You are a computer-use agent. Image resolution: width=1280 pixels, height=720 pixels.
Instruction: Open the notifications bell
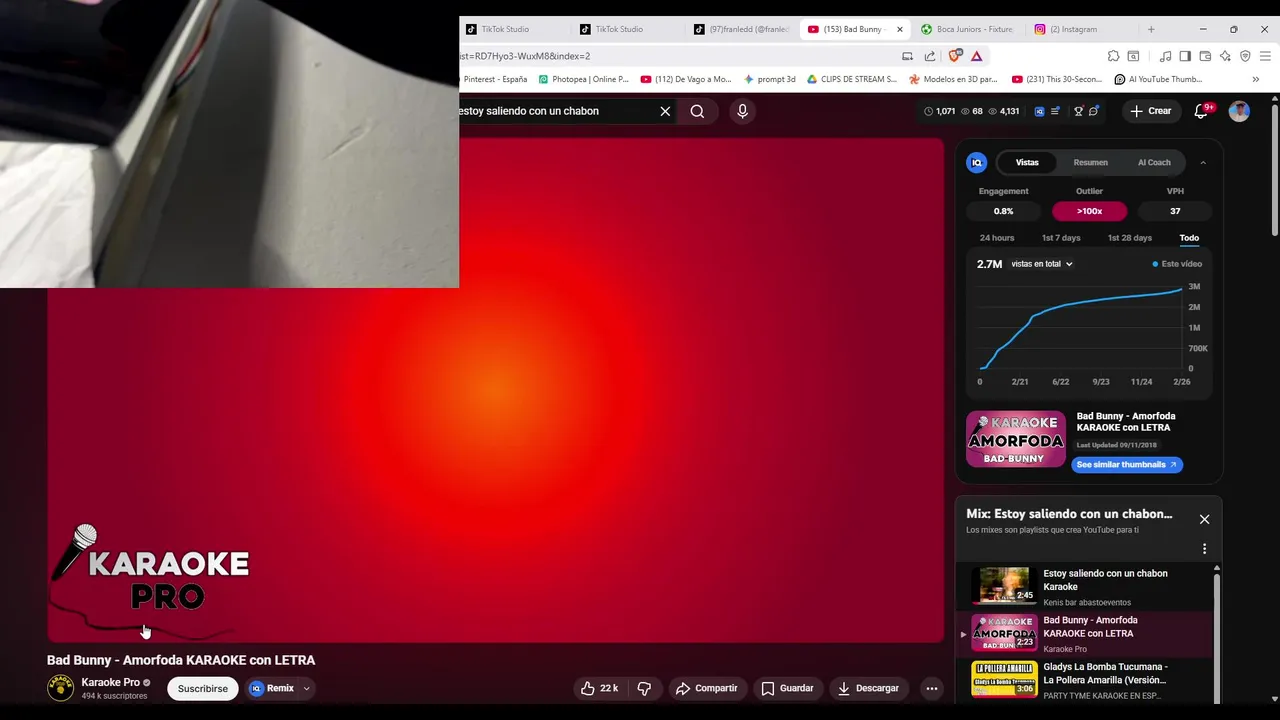pyautogui.click(x=1202, y=111)
